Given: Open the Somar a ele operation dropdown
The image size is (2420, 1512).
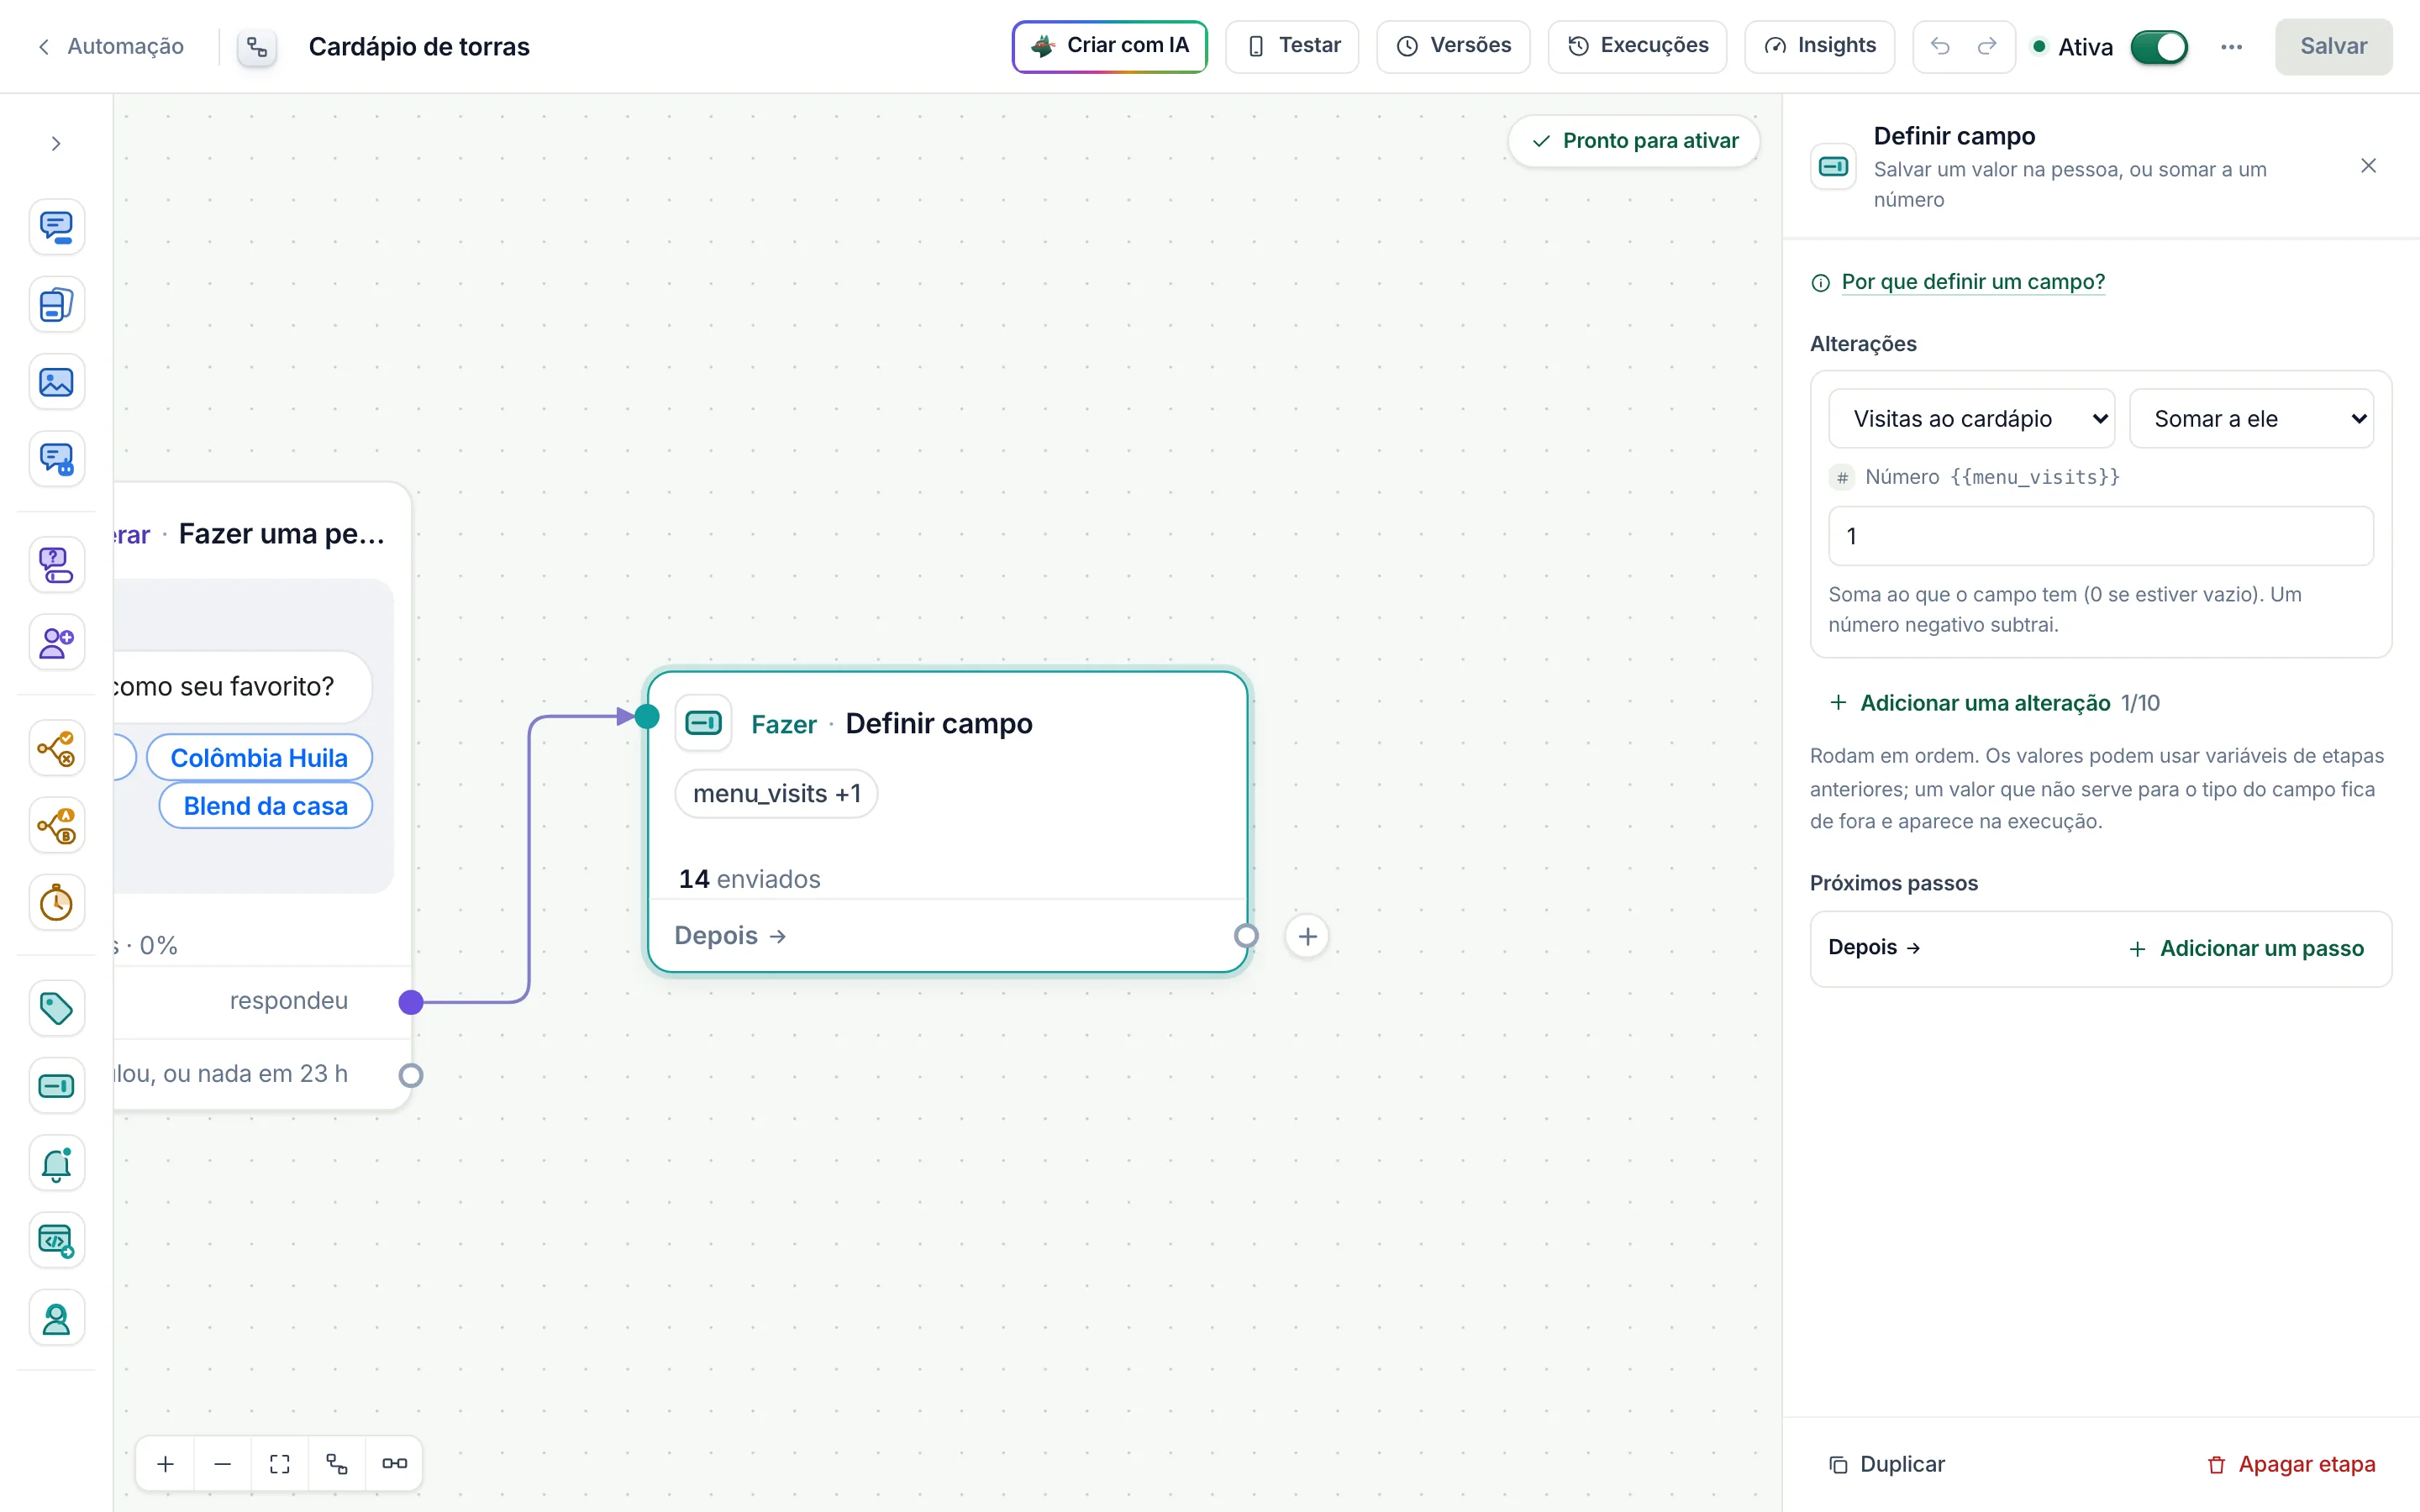Looking at the screenshot, I should pyautogui.click(x=2251, y=418).
